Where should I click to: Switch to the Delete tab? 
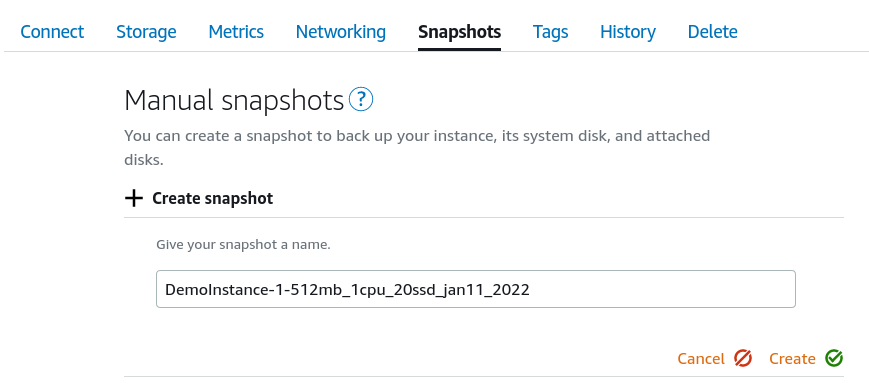pos(713,32)
